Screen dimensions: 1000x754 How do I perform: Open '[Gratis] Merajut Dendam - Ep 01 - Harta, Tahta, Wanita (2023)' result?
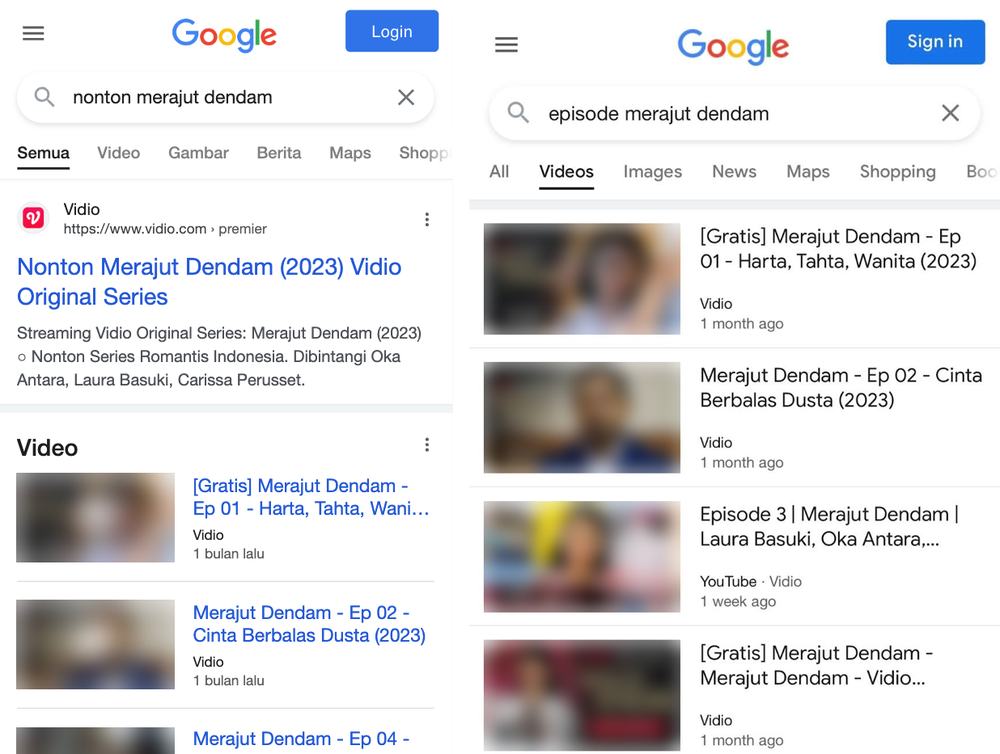[838, 249]
